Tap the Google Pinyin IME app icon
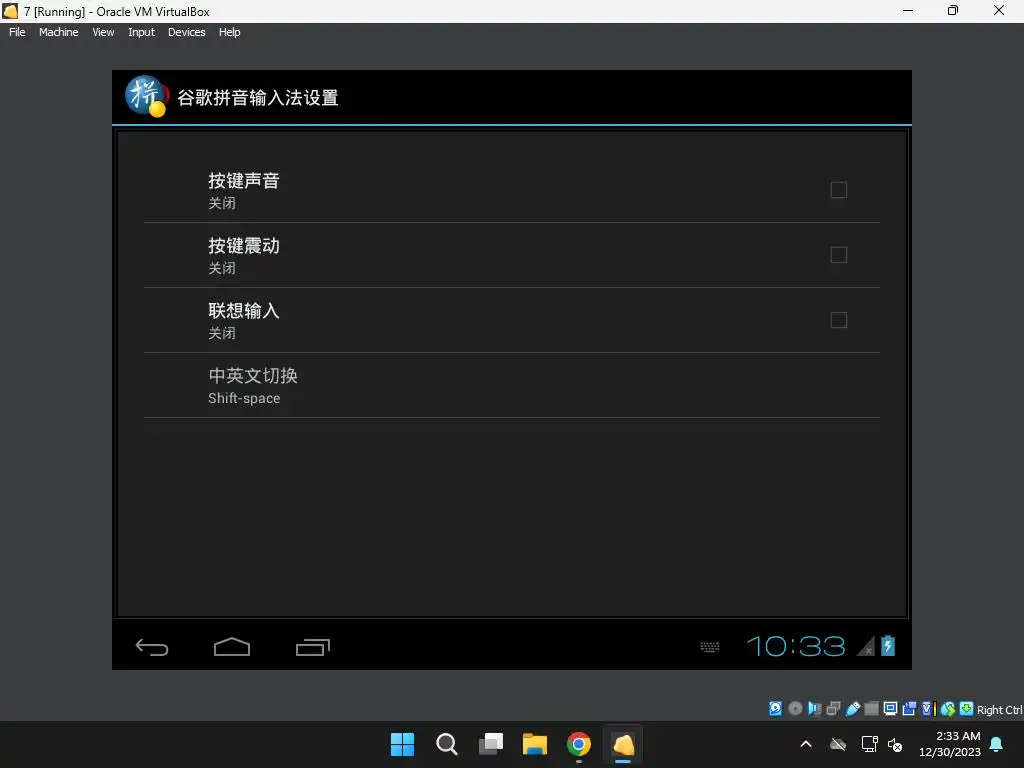The width and height of the screenshot is (1024, 768). 146,97
